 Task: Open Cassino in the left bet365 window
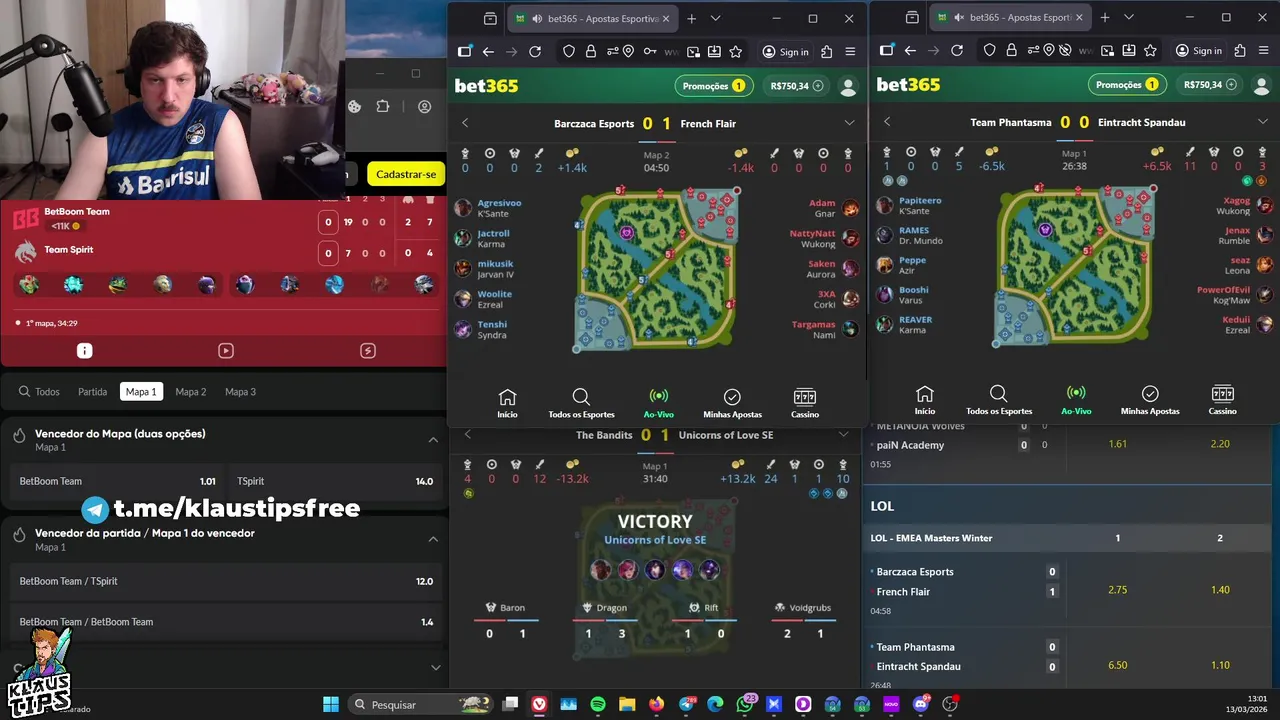pos(805,403)
